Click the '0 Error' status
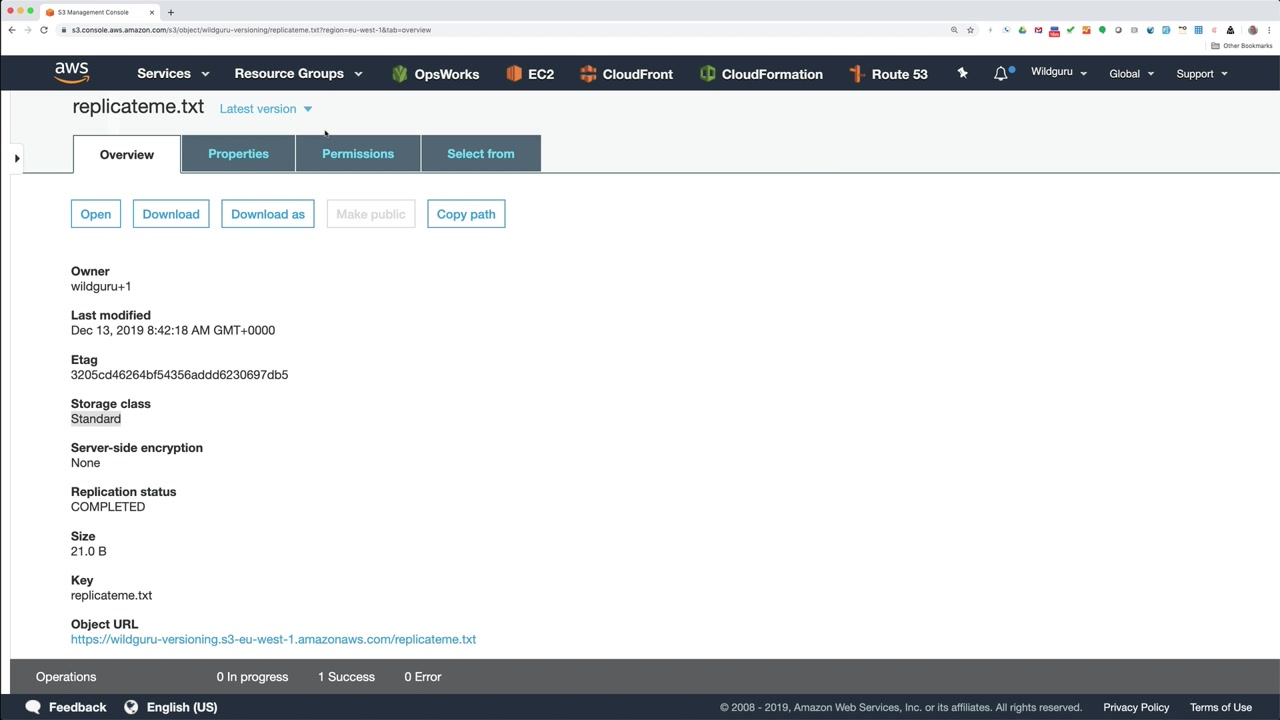Viewport: 1280px width, 720px height. (x=423, y=677)
